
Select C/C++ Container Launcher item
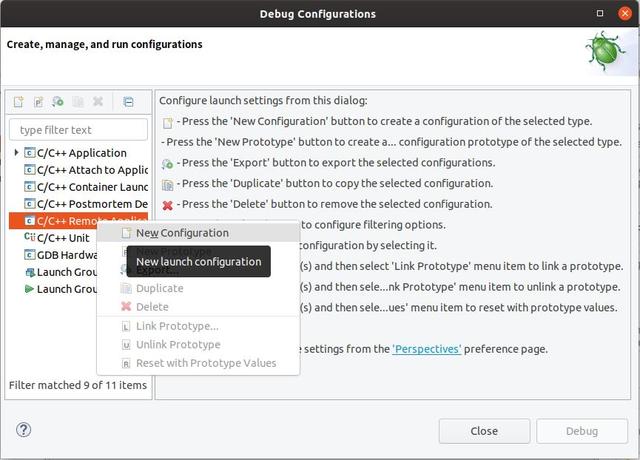click(86, 187)
